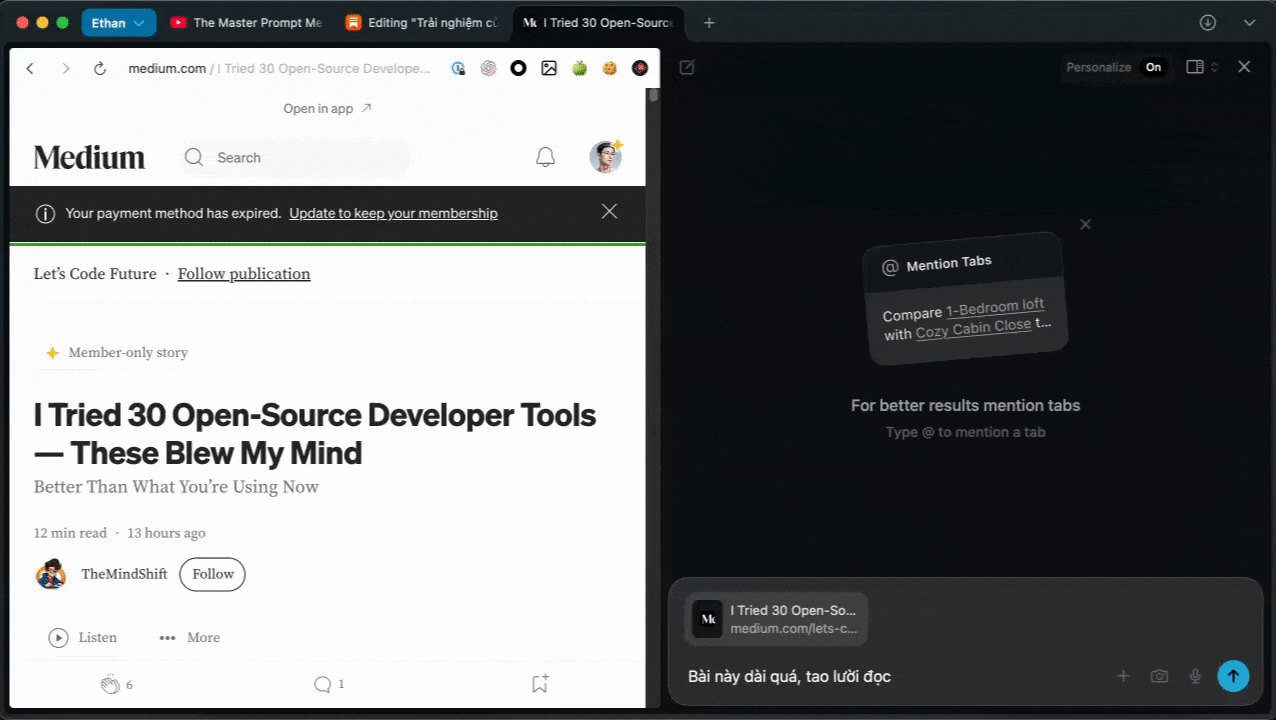Open the black circle extension icon
This screenshot has height=720, width=1276.
point(518,68)
